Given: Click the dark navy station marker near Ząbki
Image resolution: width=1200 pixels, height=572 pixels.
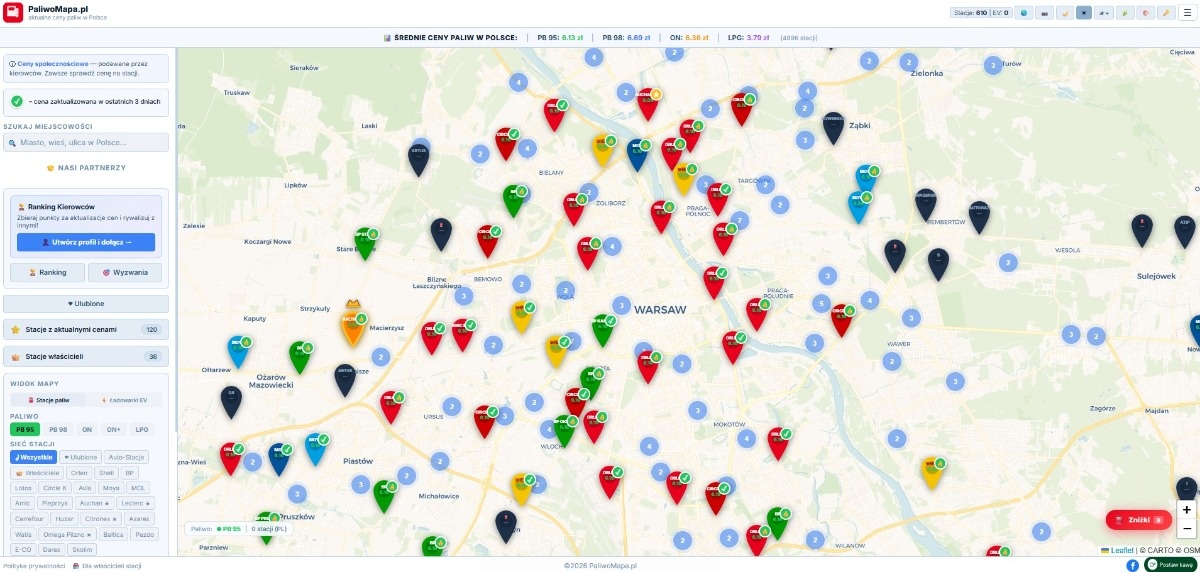Looking at the screenshot, I should [x=834, y=126].
